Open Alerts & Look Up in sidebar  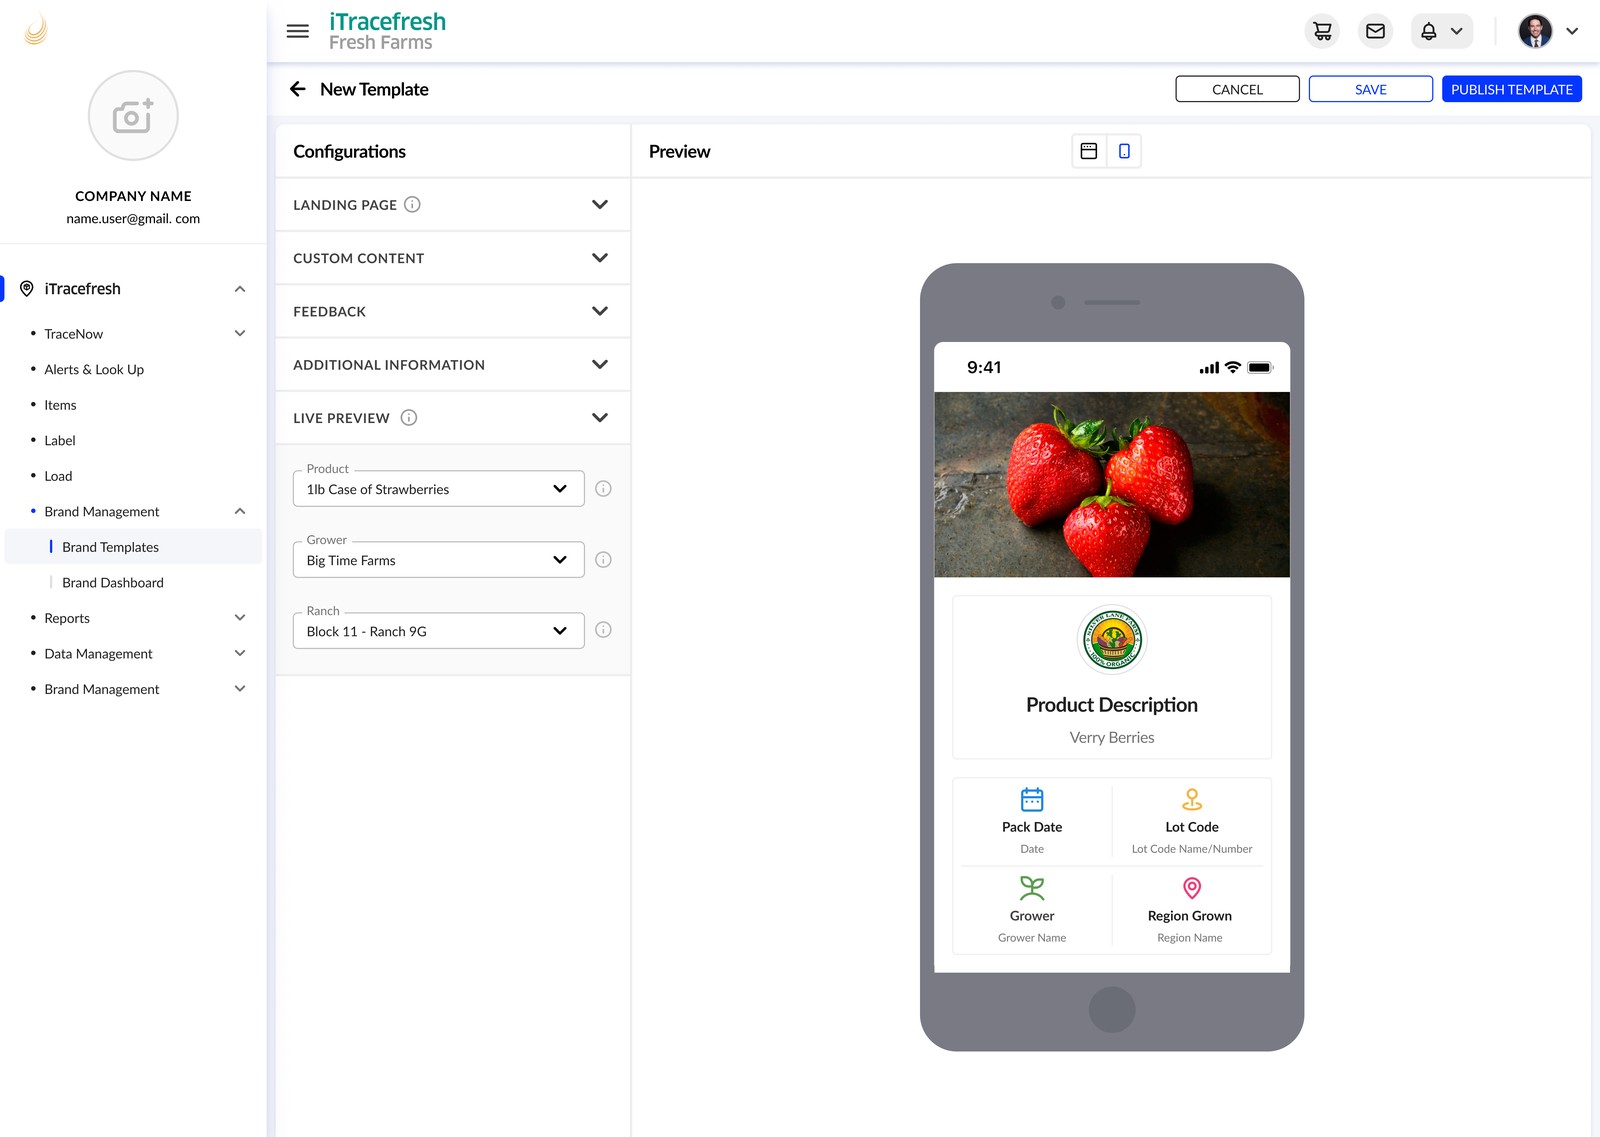click(x=94, y=369)
